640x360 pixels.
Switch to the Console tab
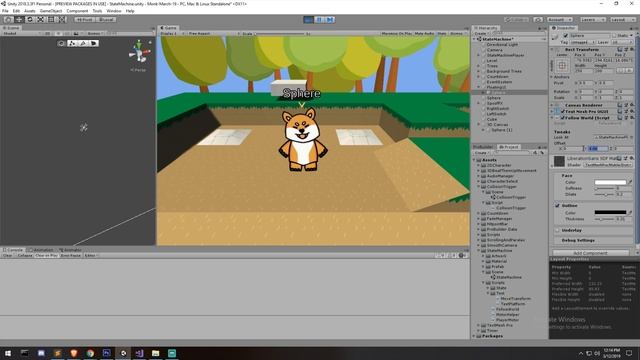tap(13, 250)
